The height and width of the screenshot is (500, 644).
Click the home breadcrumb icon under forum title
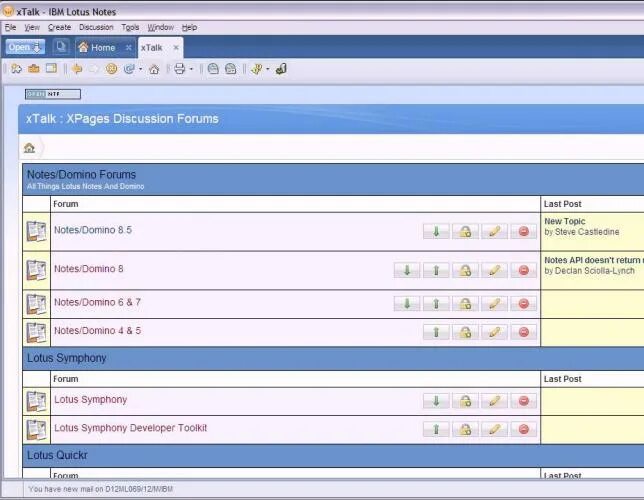click(x=29, y=147)
